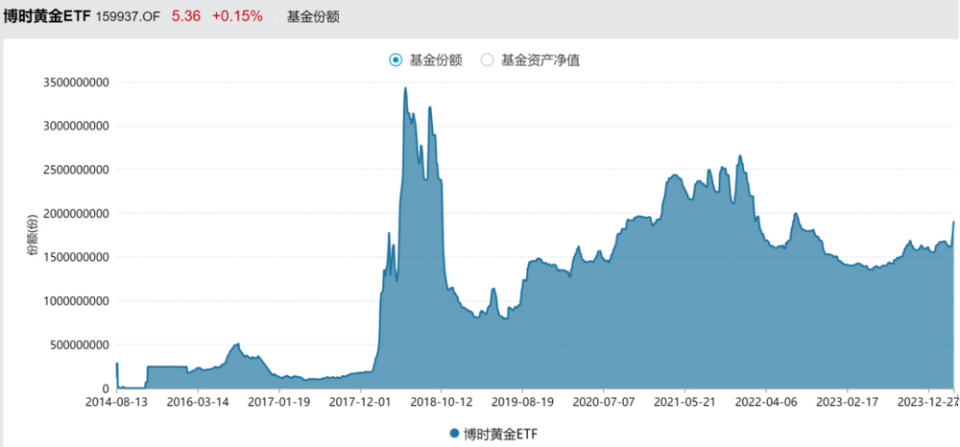Click the +0.15% change percentage
The width and height of the screenshot is (960, 447).
coord(238,17)
